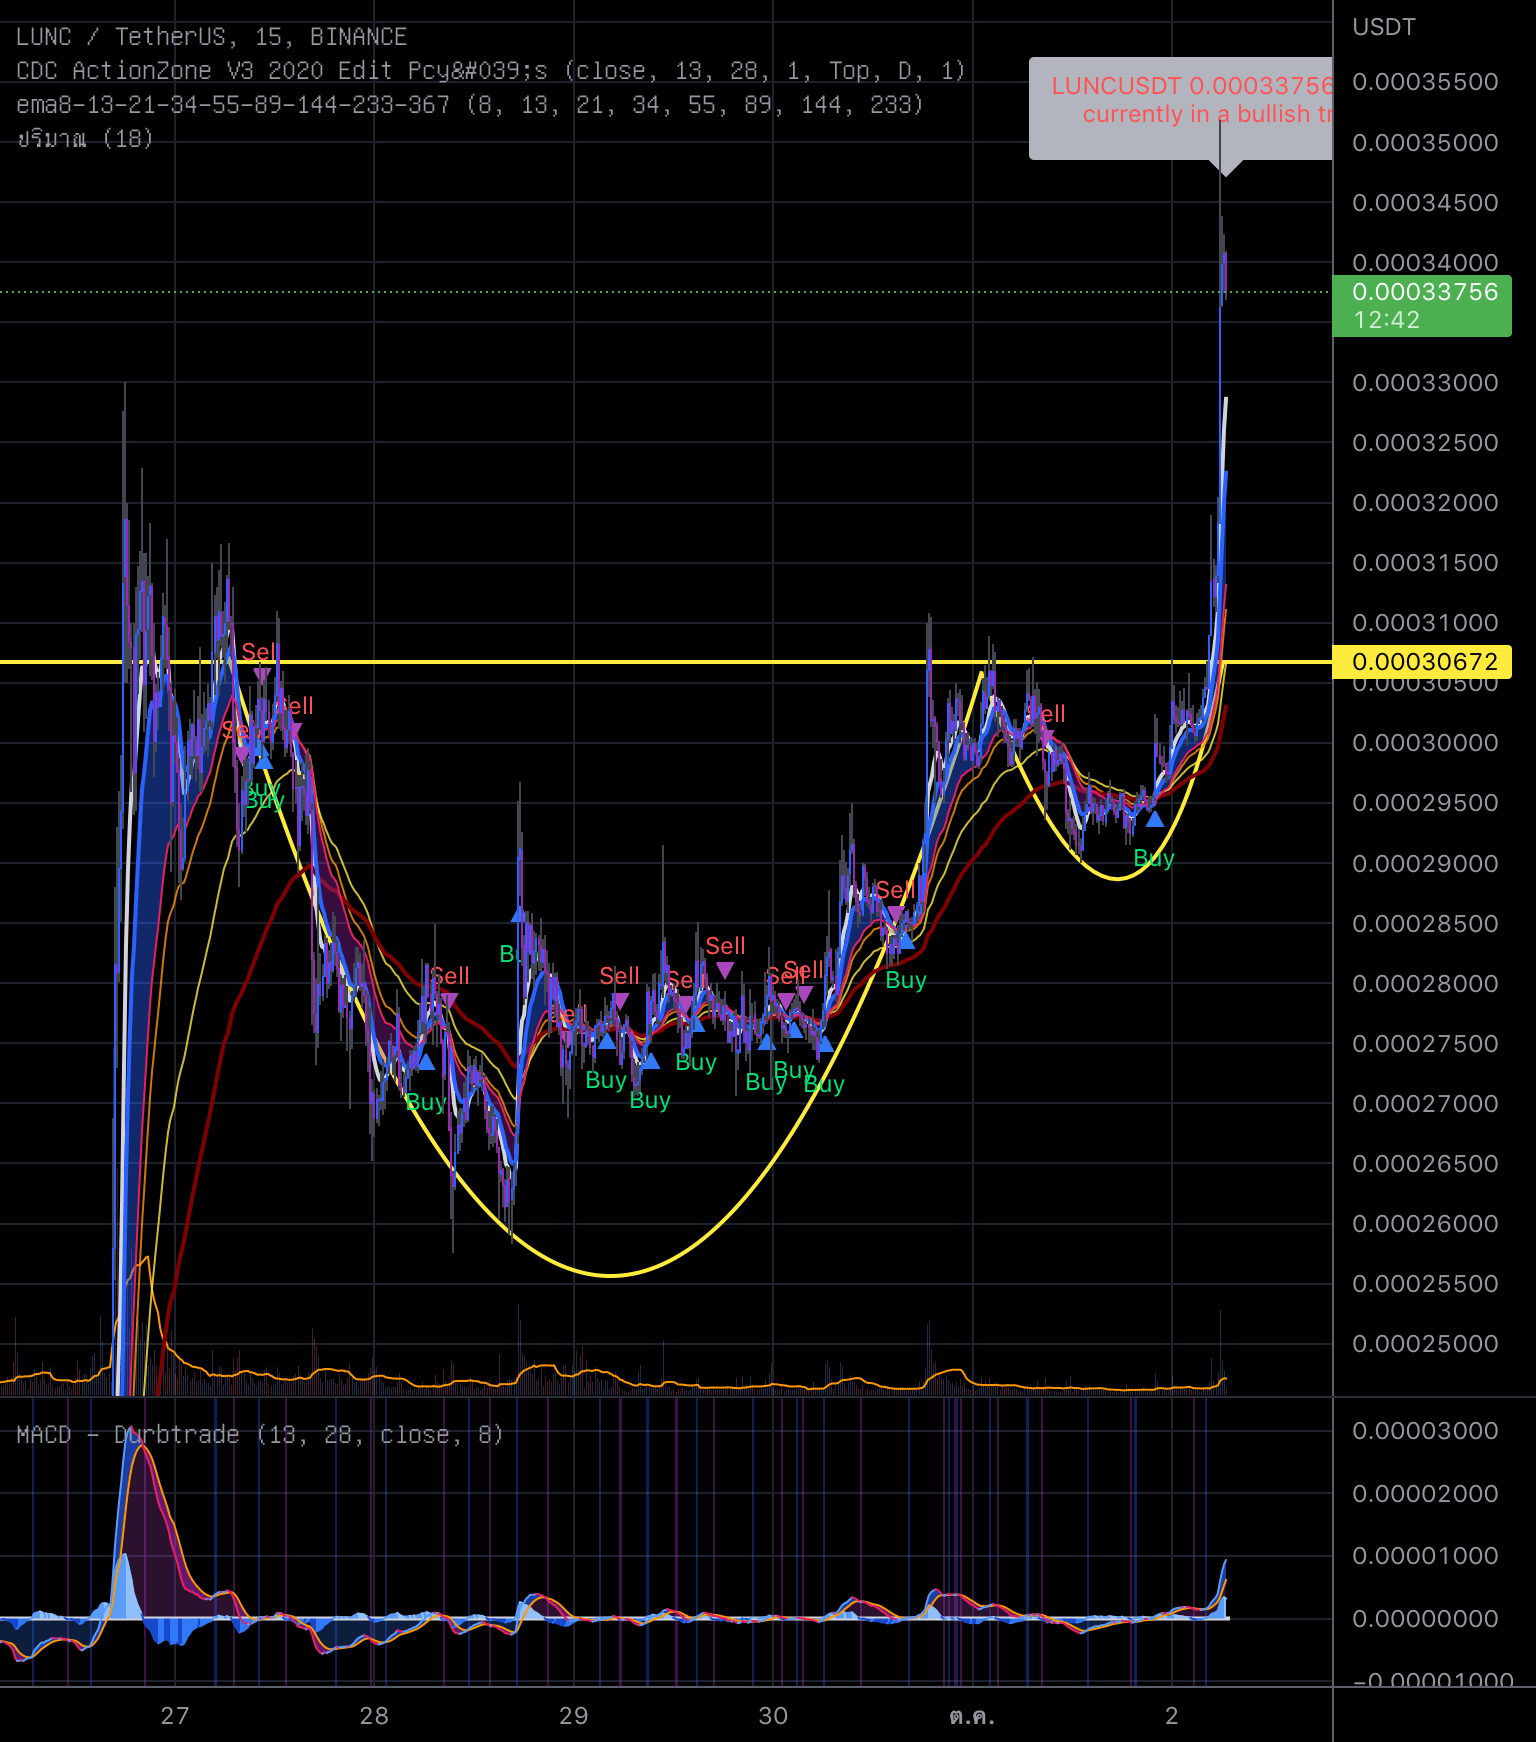
Task: Click date 28 on the time axis
Action: click(x=374, y=1716)
